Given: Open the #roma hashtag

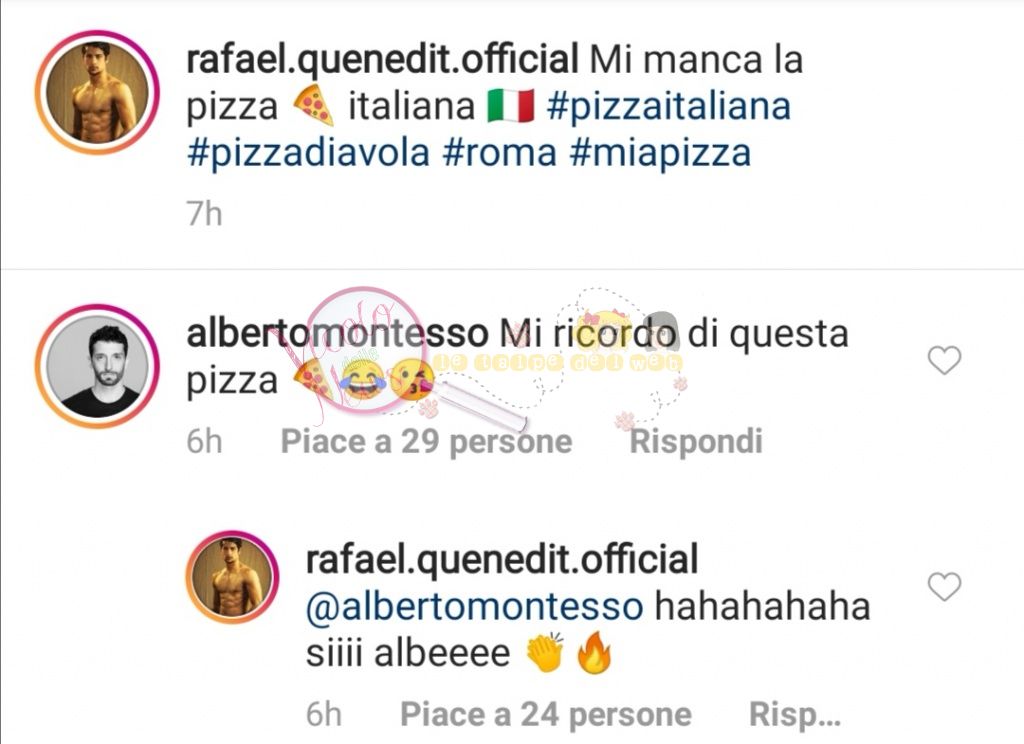Looking at the screenshot, I should [500, 154].
